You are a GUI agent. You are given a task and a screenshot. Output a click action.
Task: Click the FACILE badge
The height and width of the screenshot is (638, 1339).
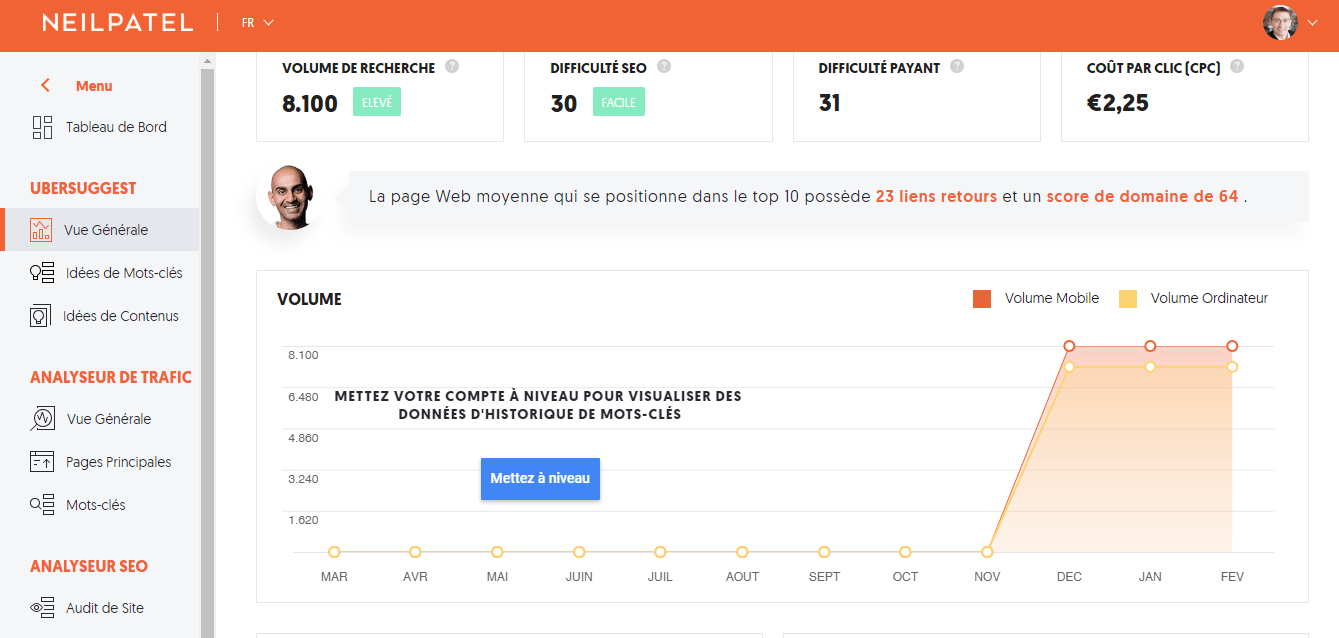[x=619, y=102]
